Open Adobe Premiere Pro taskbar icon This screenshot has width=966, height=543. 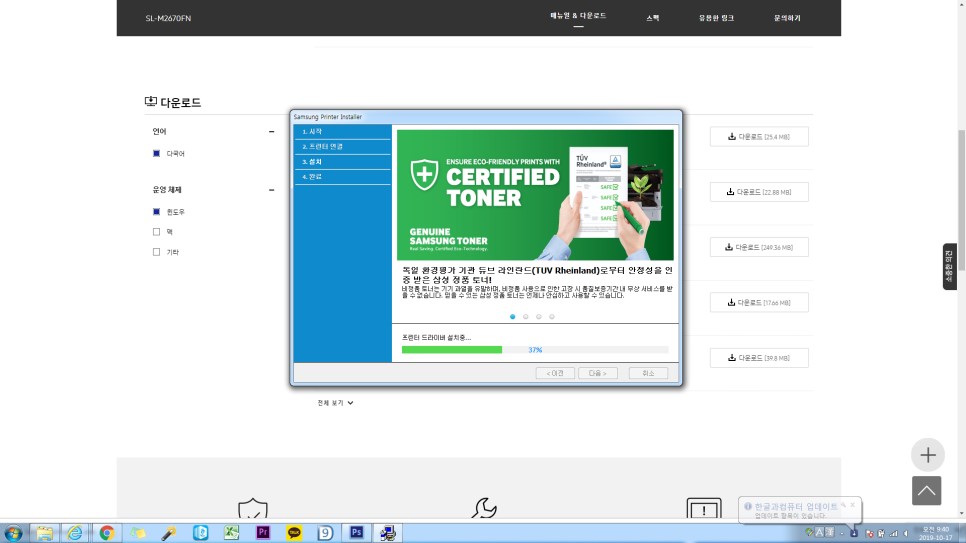263,533
